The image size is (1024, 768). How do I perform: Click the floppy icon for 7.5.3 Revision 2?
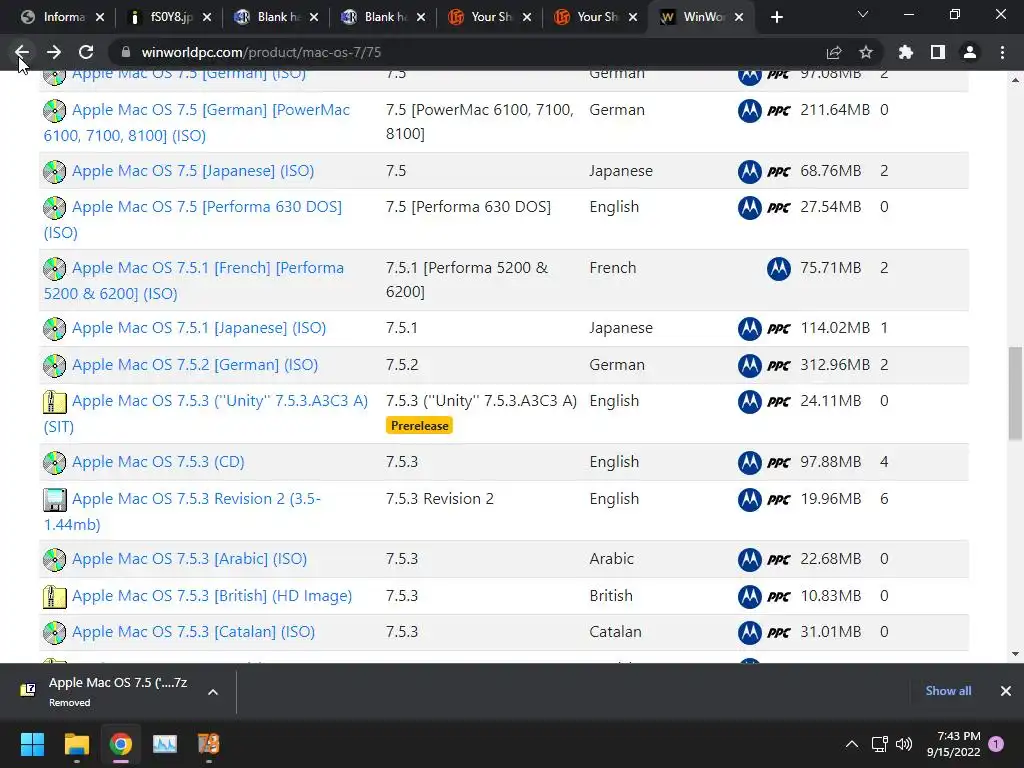tap(55, 500)
